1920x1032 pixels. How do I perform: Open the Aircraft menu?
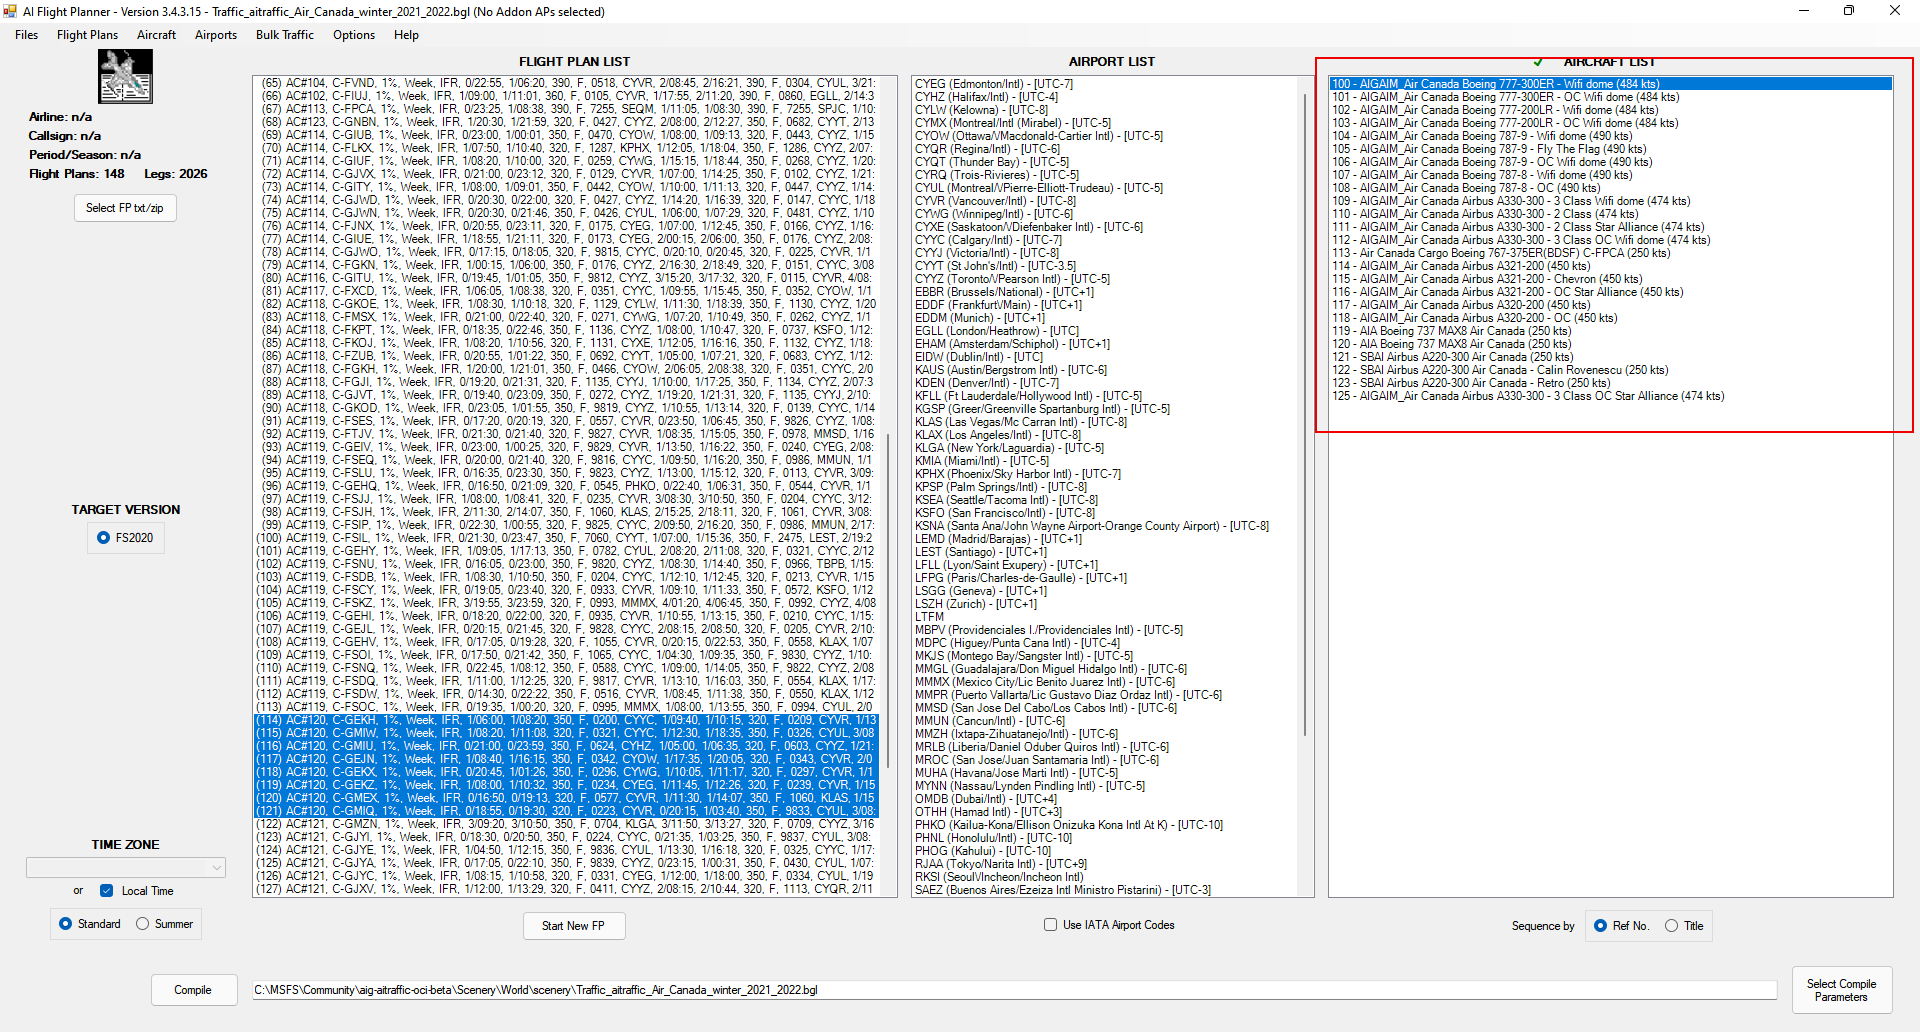click(x=156, y=35)
